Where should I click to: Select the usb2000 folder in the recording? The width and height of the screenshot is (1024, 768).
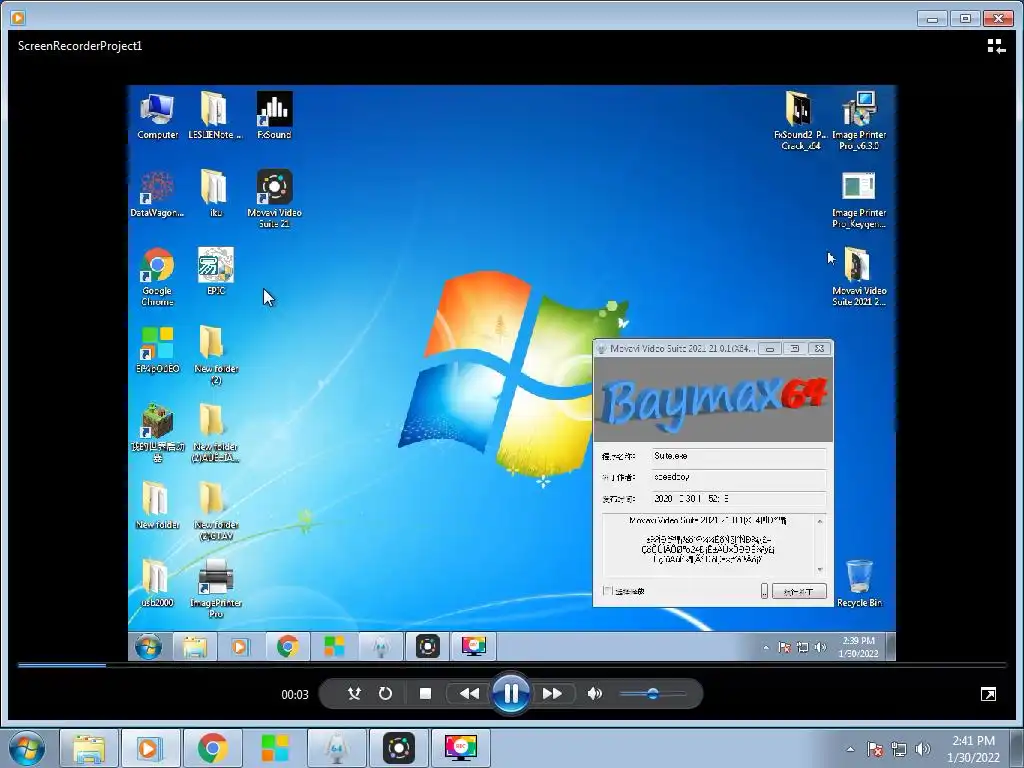[157, 583]
